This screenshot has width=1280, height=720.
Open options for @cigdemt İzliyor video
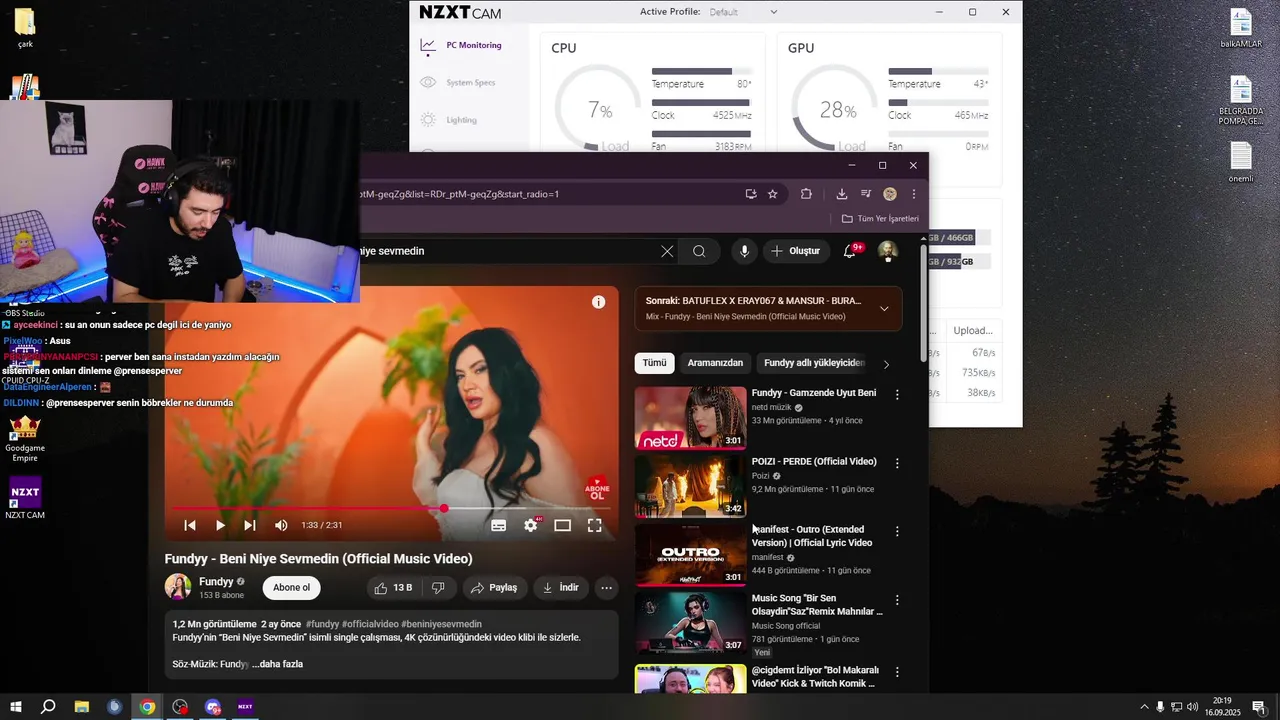[897, 672]
